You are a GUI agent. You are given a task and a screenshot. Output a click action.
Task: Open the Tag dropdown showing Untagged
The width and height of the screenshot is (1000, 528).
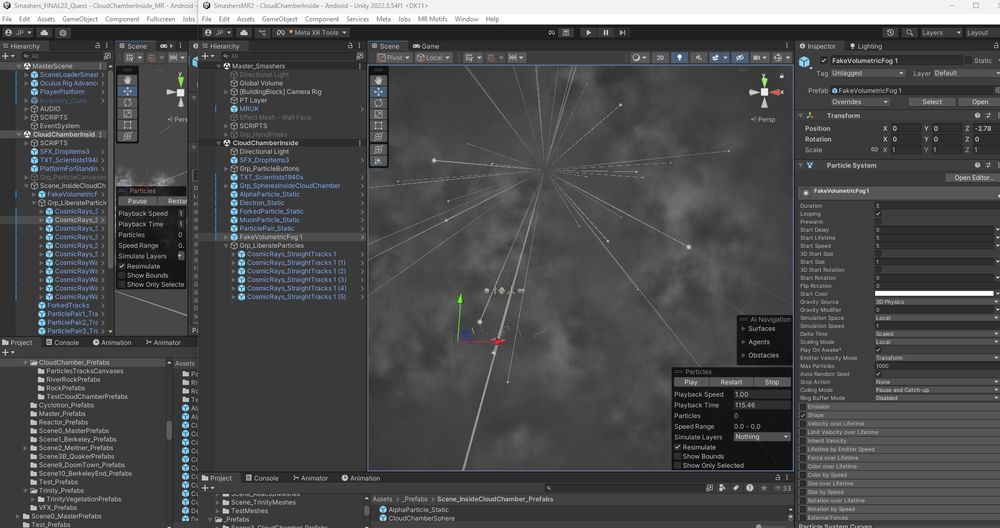tap(868, 73)
